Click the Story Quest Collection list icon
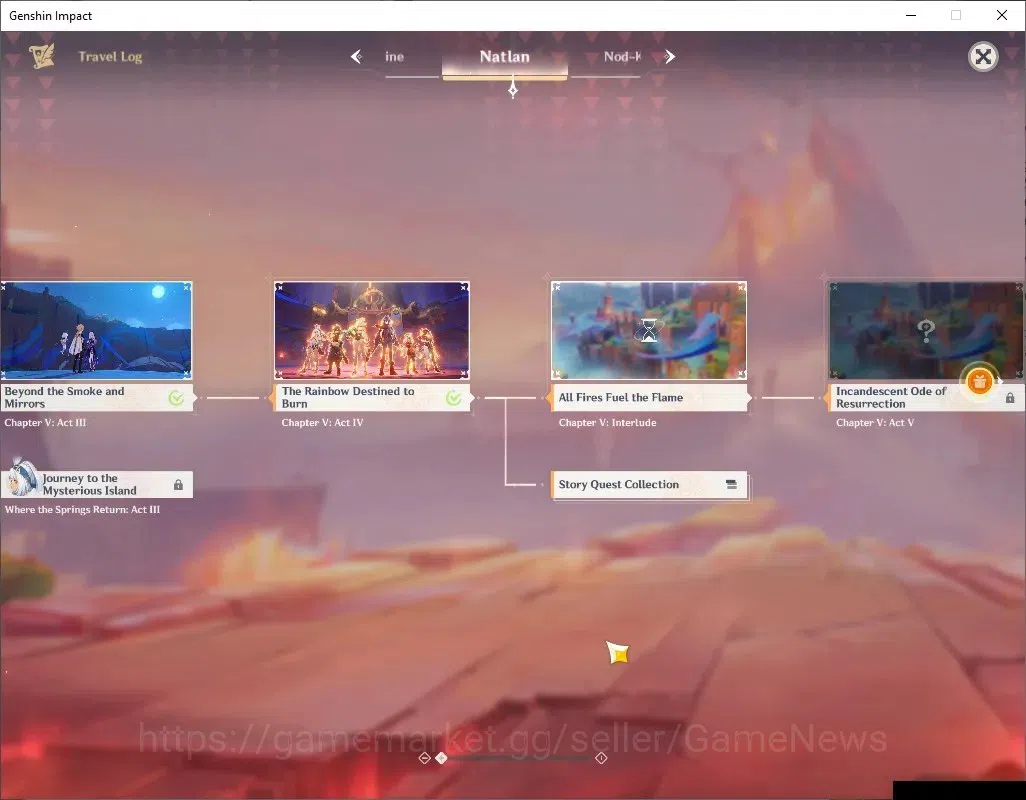Screen dimensions: 1026x800 [x=731, y=485]
